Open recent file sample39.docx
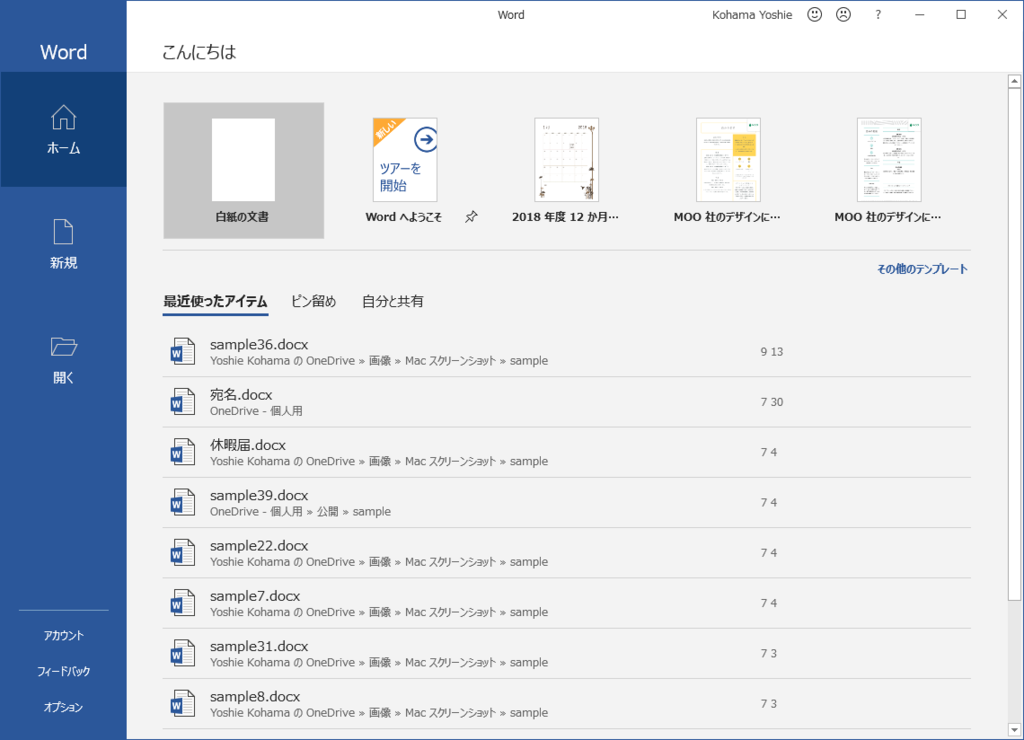 pyautogui.click(x=567, y=502)
